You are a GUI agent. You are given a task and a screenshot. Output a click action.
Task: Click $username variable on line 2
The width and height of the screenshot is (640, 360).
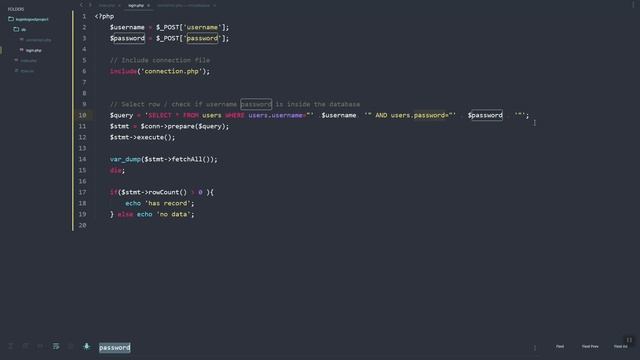click(x=127, y=27)
